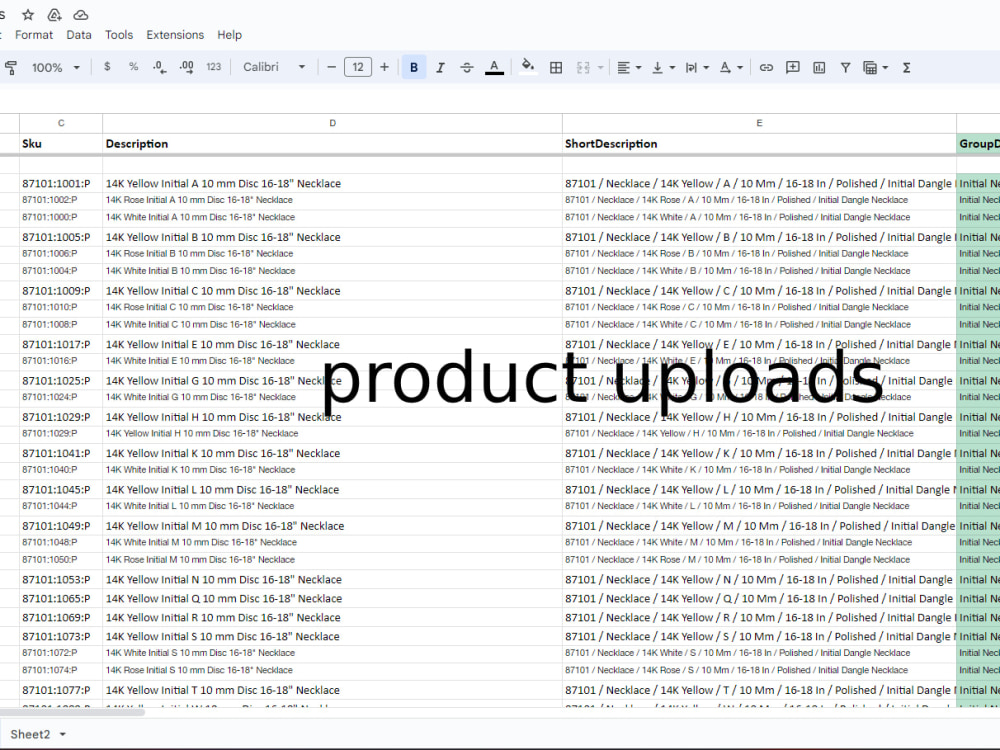This screenshot has height=750, width=1000.
Task: Open the 123 number formats menu
Action: (214, 67)
